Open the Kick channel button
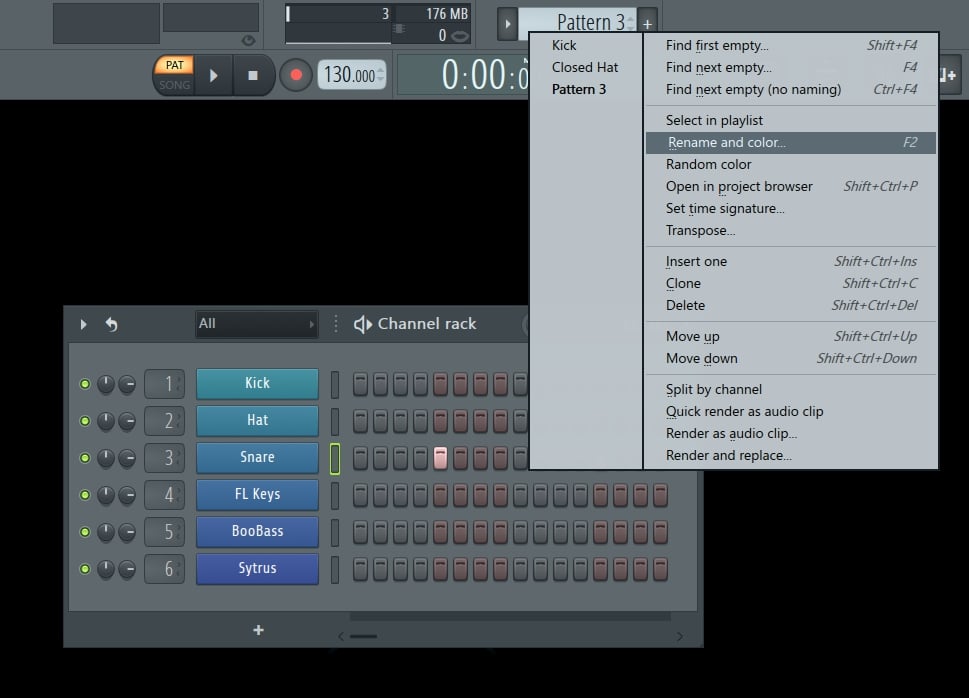969x698 pixels. point(257,383)
